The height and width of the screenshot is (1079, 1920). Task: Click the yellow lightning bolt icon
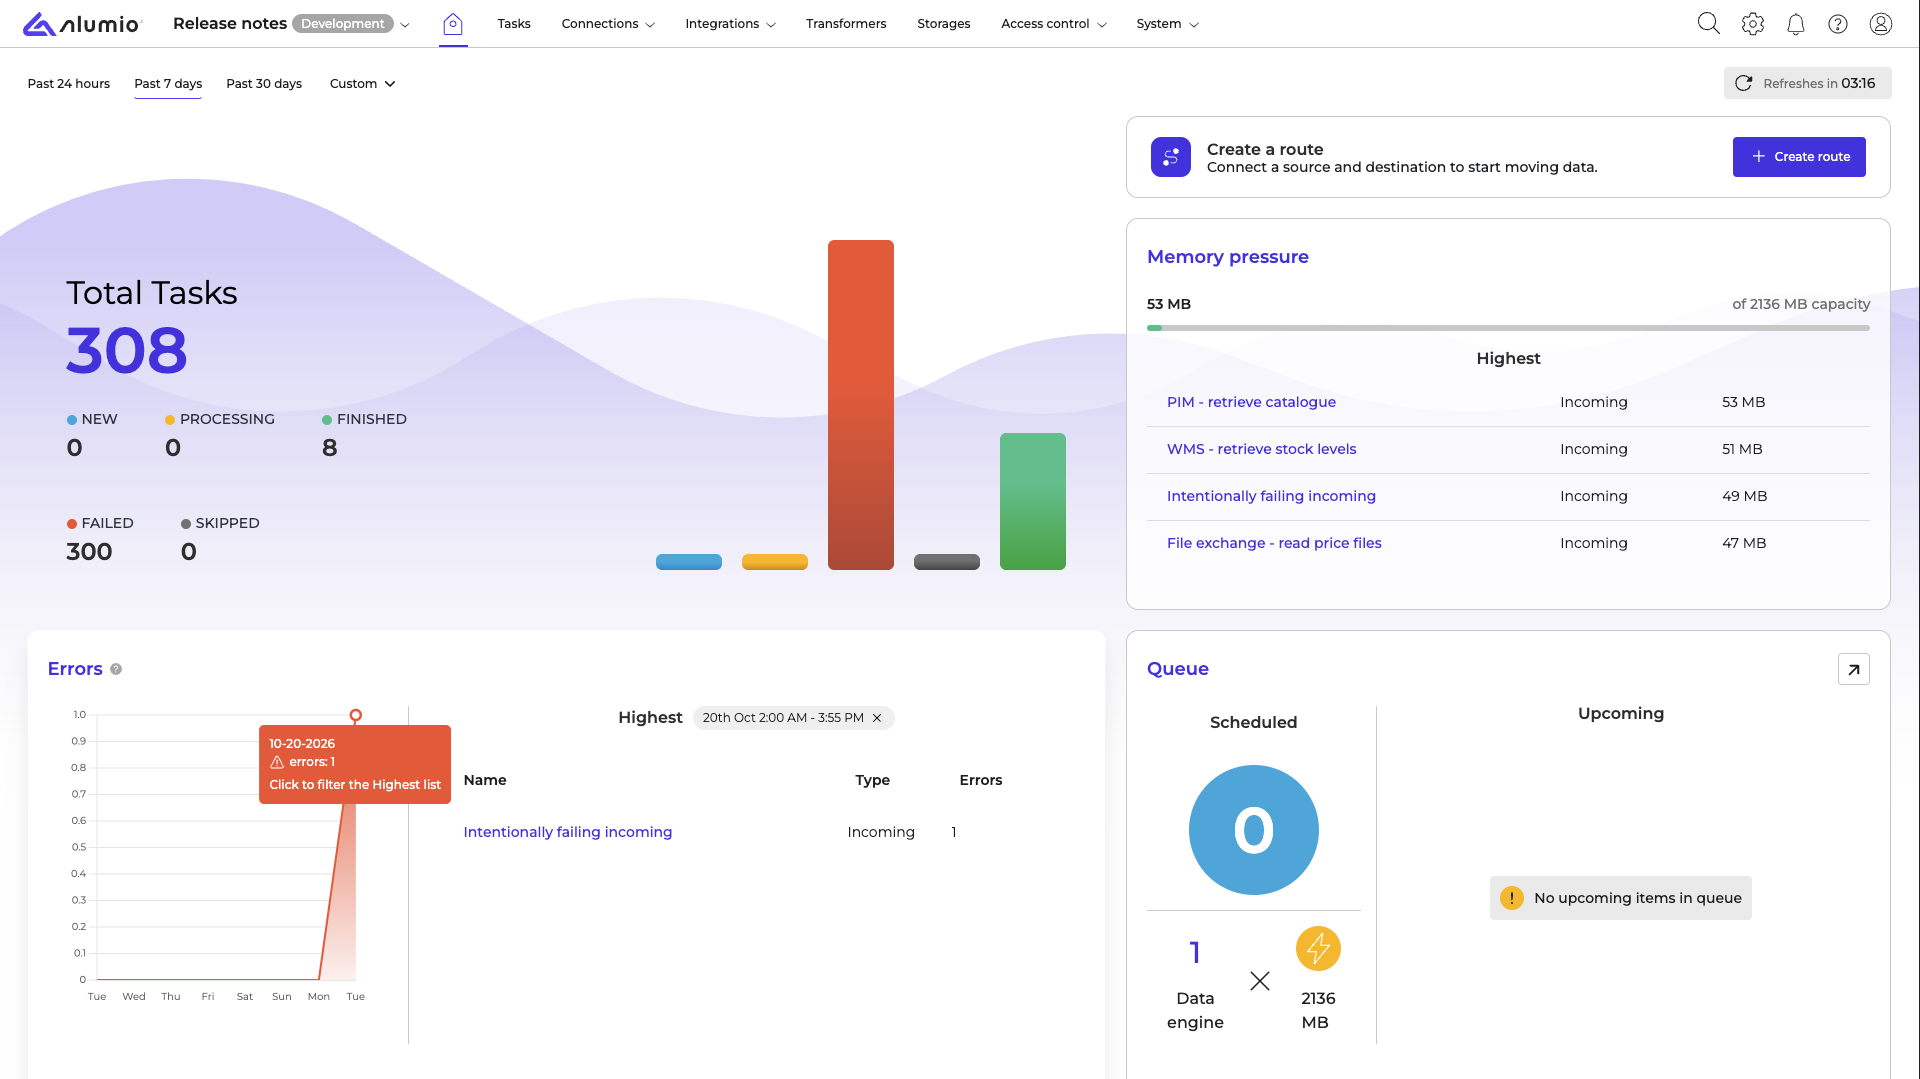pos(1318,948)
